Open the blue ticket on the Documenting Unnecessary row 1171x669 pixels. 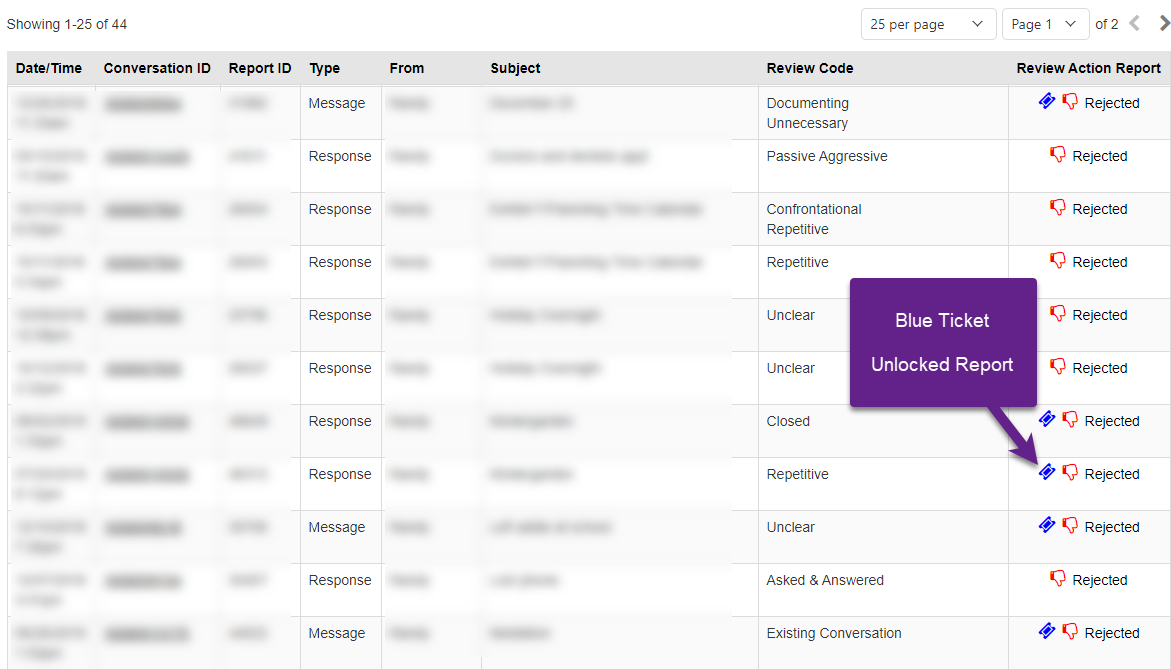coord(1047,102)
